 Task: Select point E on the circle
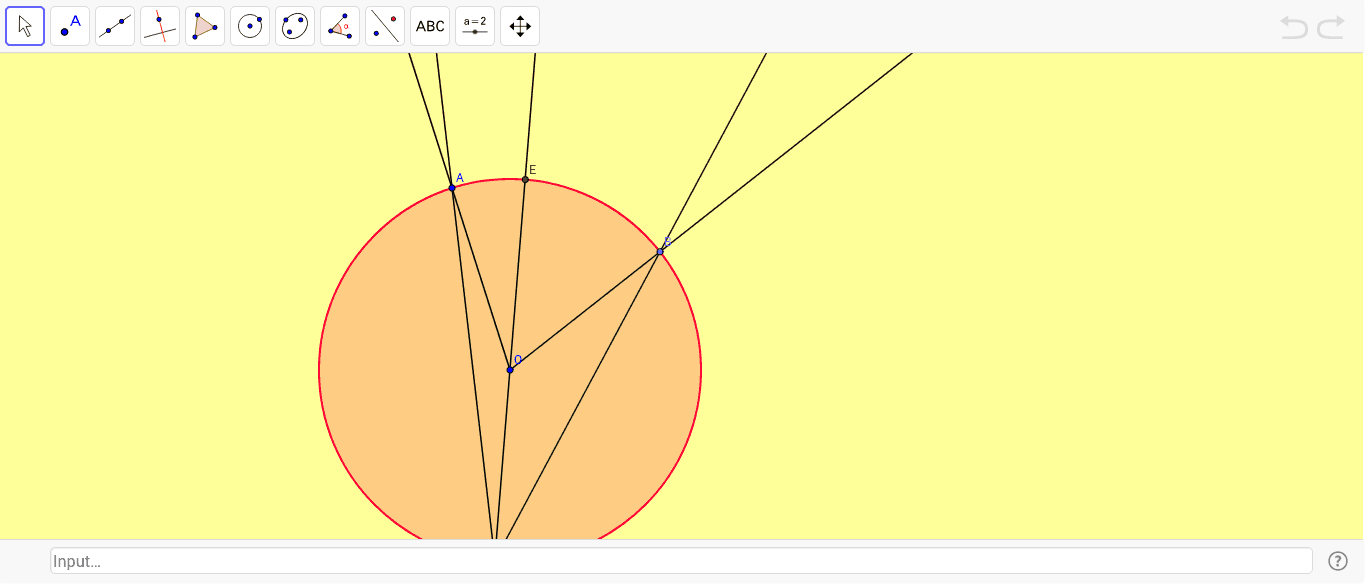point(525,179)
